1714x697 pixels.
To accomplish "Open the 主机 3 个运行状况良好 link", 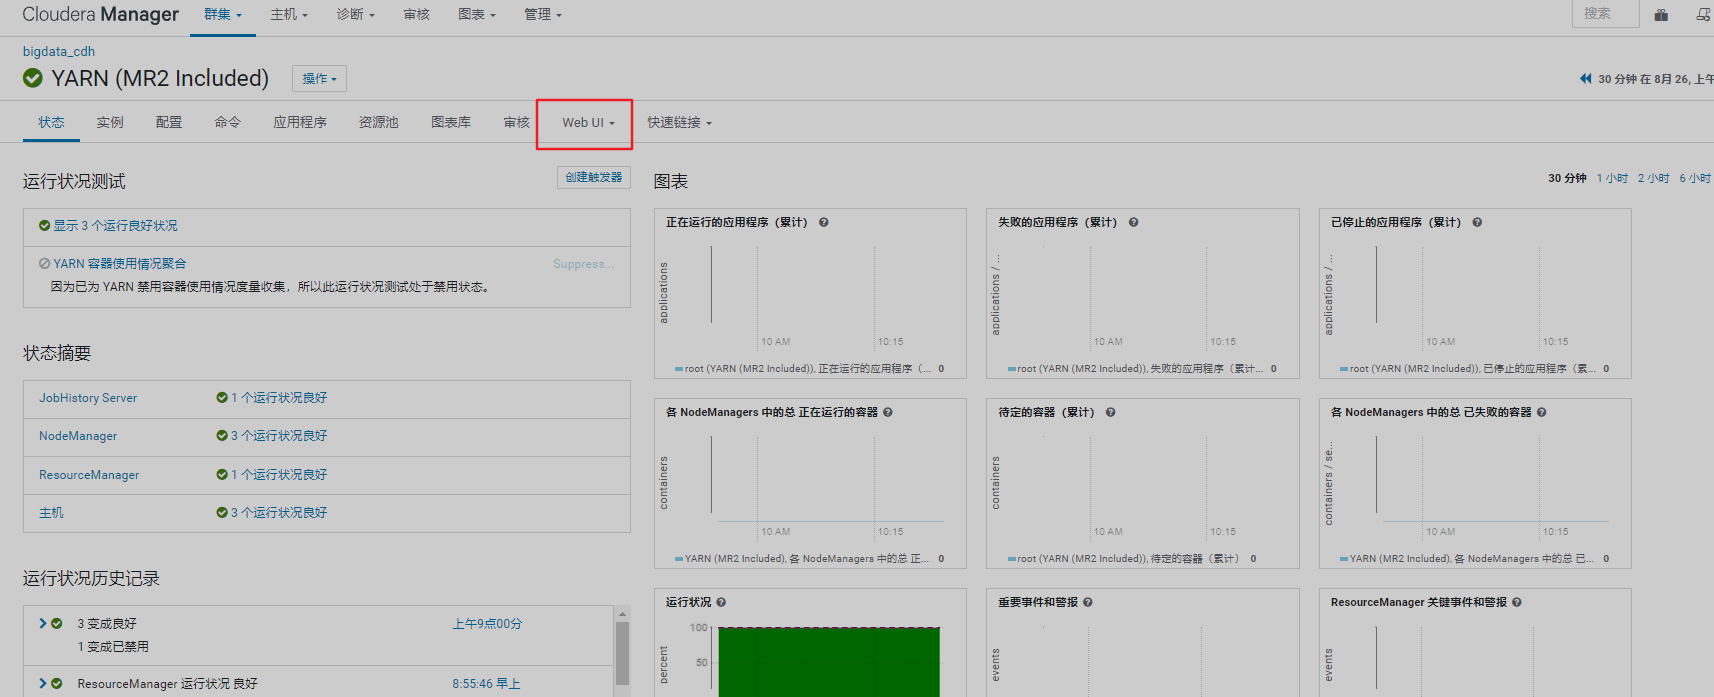I will tap(279, 513).
